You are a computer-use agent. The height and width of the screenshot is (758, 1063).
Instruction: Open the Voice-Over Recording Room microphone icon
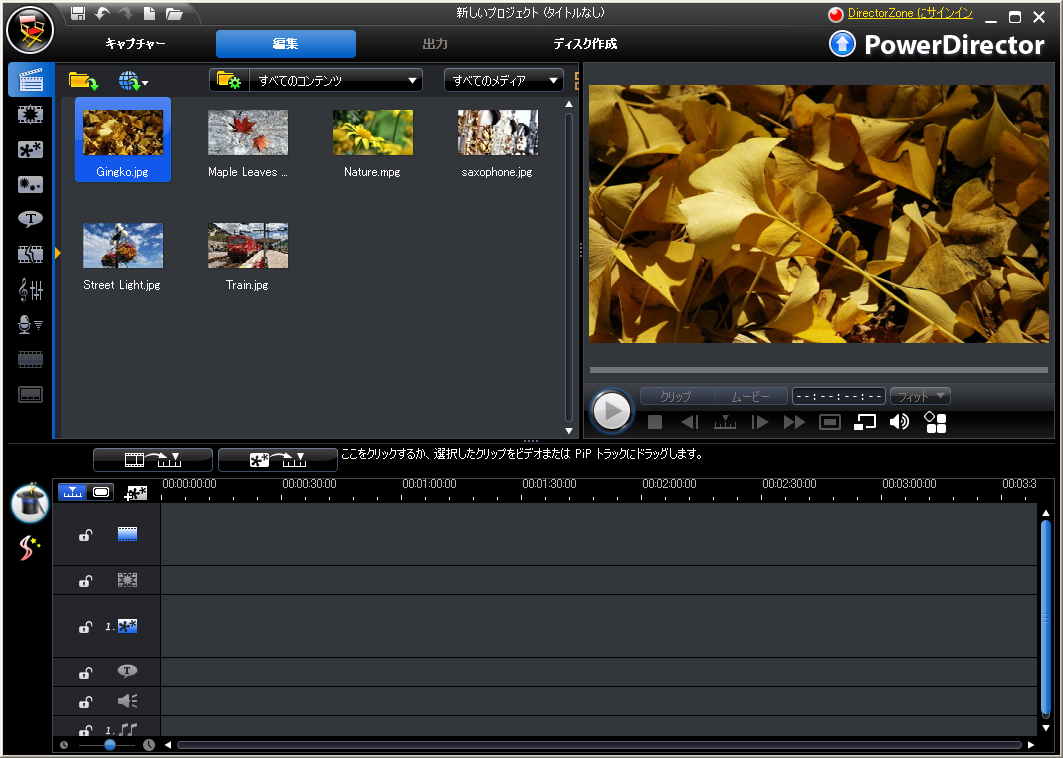click(30, 324)
